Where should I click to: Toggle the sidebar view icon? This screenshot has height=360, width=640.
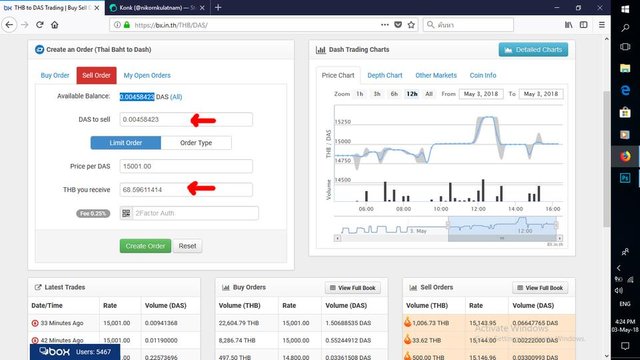pos(584,25)
